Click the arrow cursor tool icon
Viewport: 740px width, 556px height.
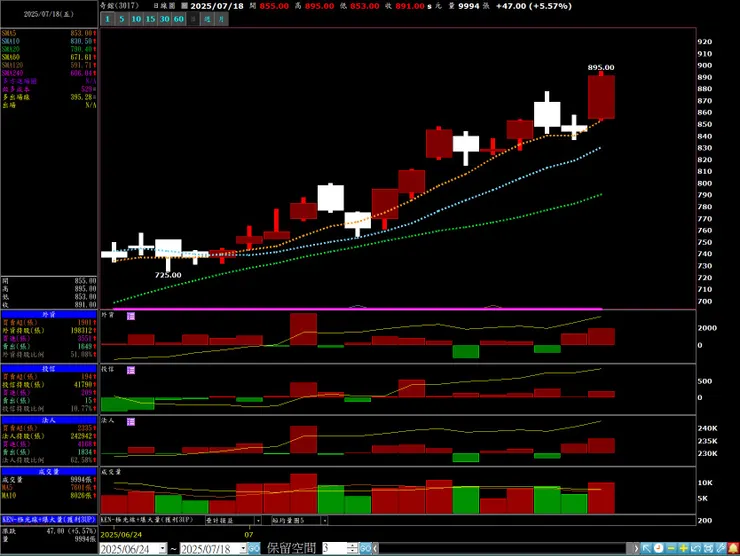[647, 548]
